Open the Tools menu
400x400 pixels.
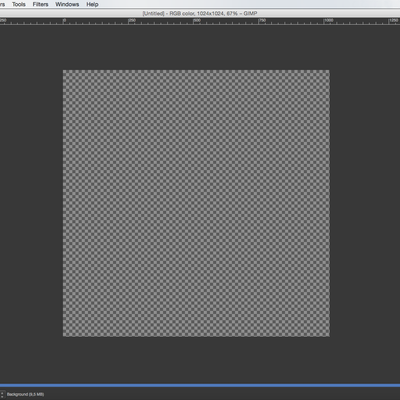coord(19,4)
